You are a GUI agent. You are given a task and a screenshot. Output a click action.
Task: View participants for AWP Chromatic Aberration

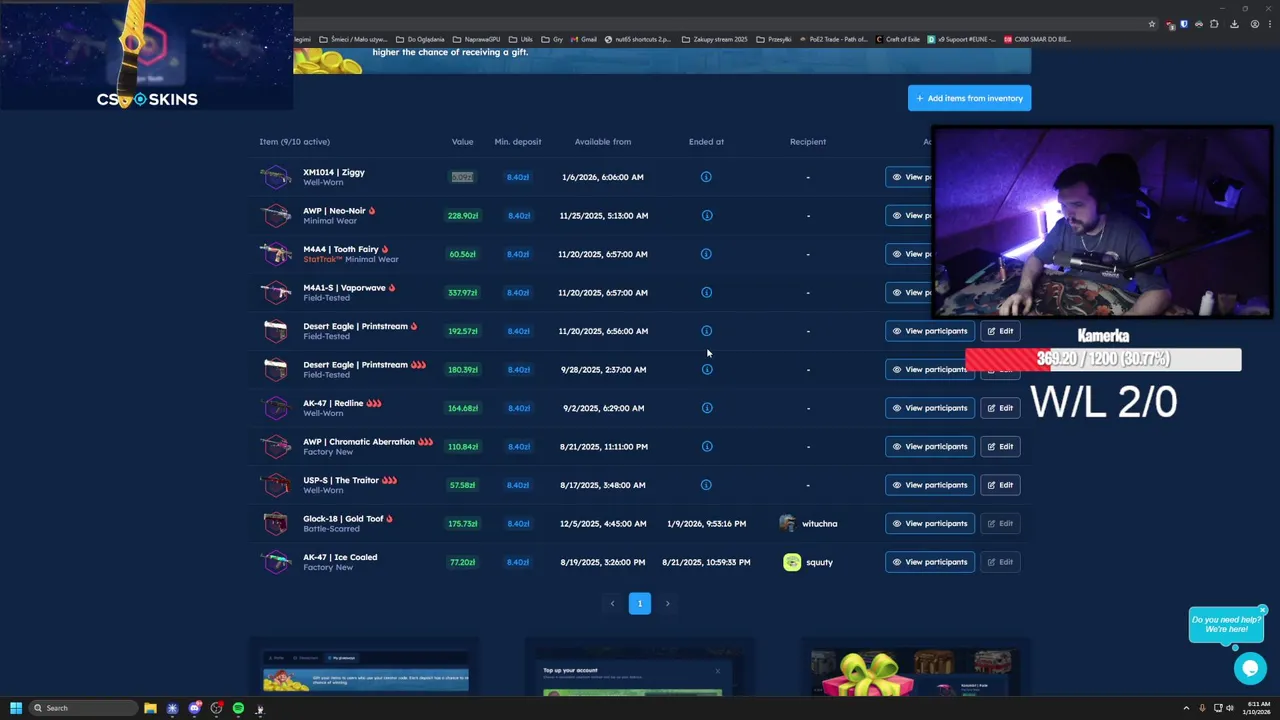tap(929, 446)
